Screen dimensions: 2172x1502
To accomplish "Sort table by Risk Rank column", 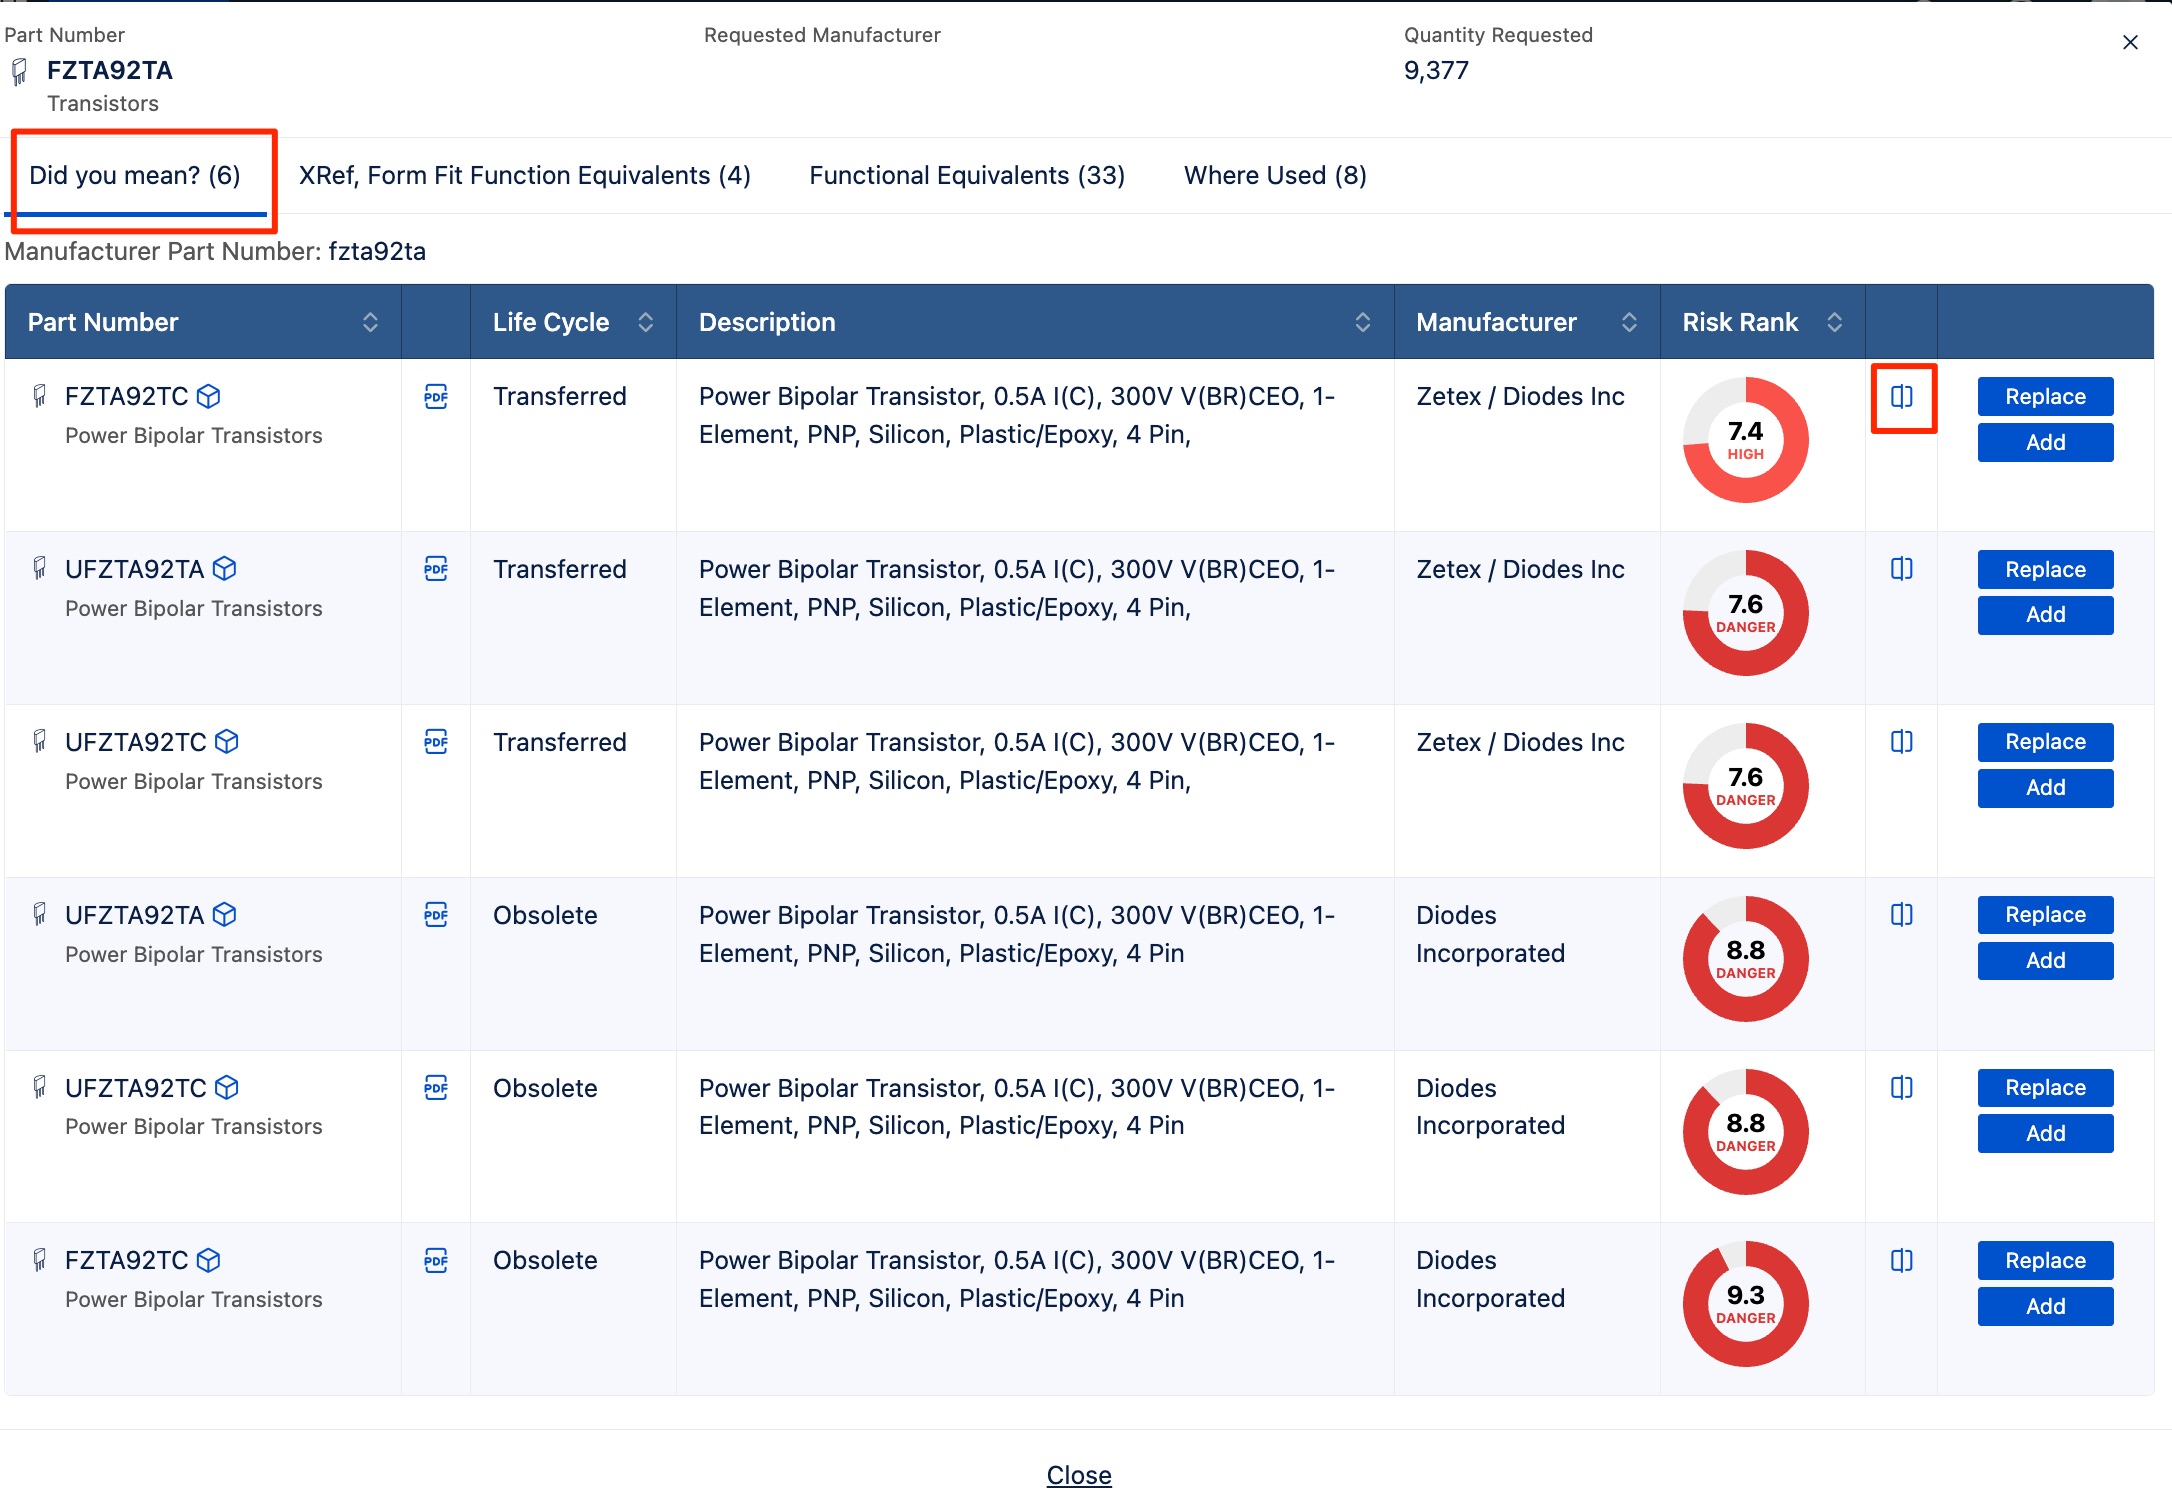I will click(1835, 322).
